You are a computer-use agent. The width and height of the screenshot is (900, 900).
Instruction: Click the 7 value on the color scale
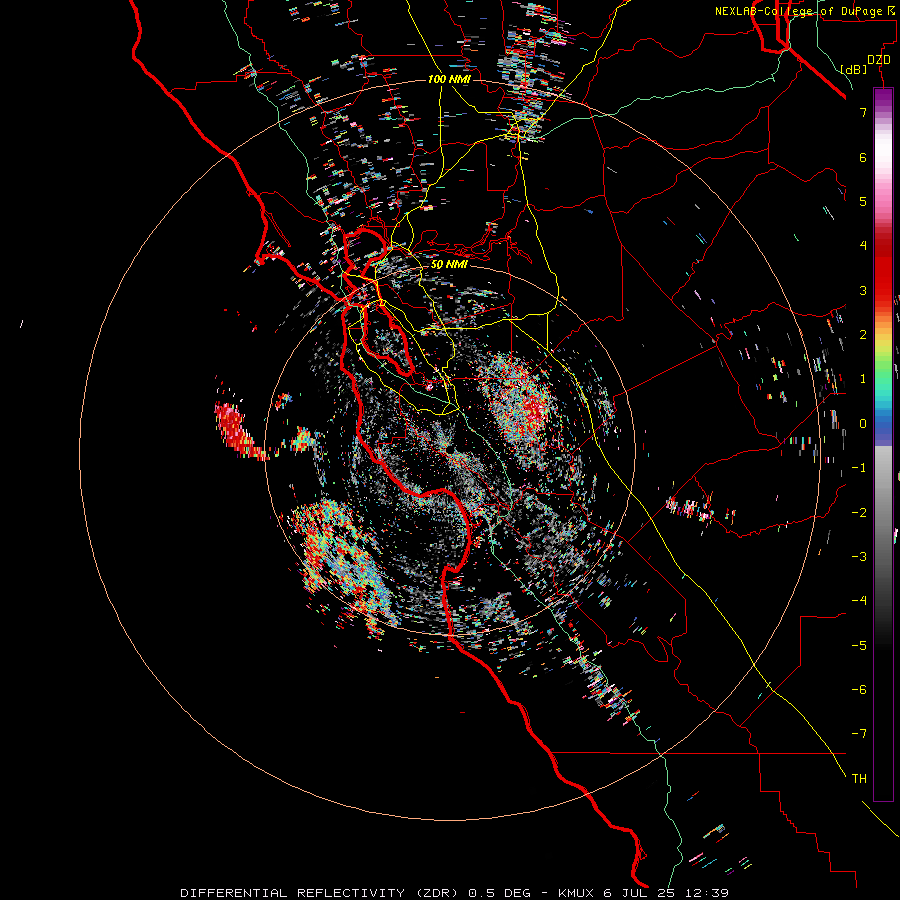point(863,112)
